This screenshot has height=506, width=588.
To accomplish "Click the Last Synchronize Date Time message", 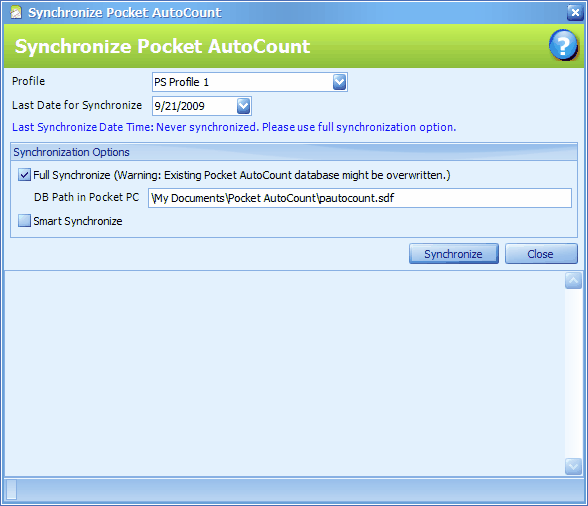I will point(234,127).
